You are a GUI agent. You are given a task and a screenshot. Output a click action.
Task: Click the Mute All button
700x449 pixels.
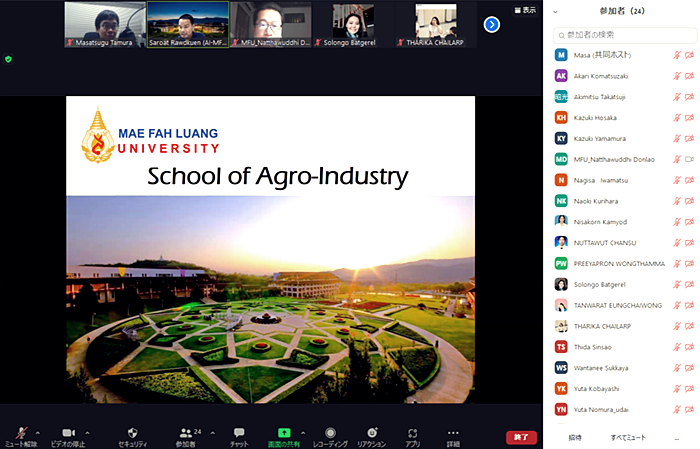point(628,437)
